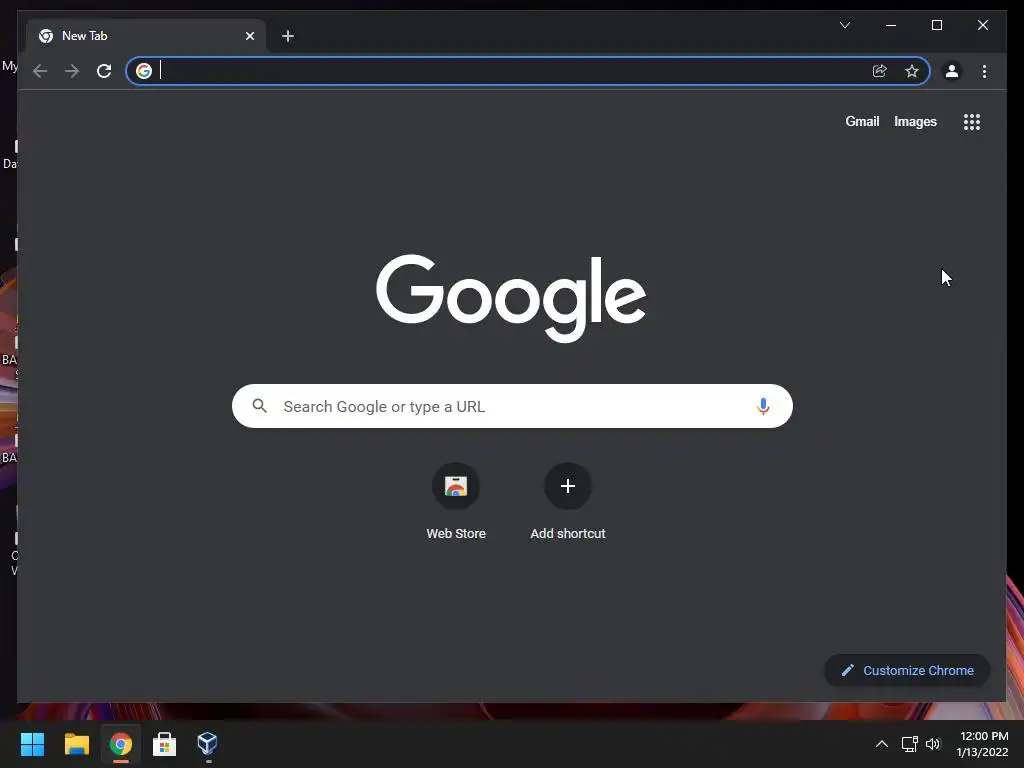Viewport: 1024px width, 768px height.
Task: Close the New Tab tab
Action: click(249, 36)
